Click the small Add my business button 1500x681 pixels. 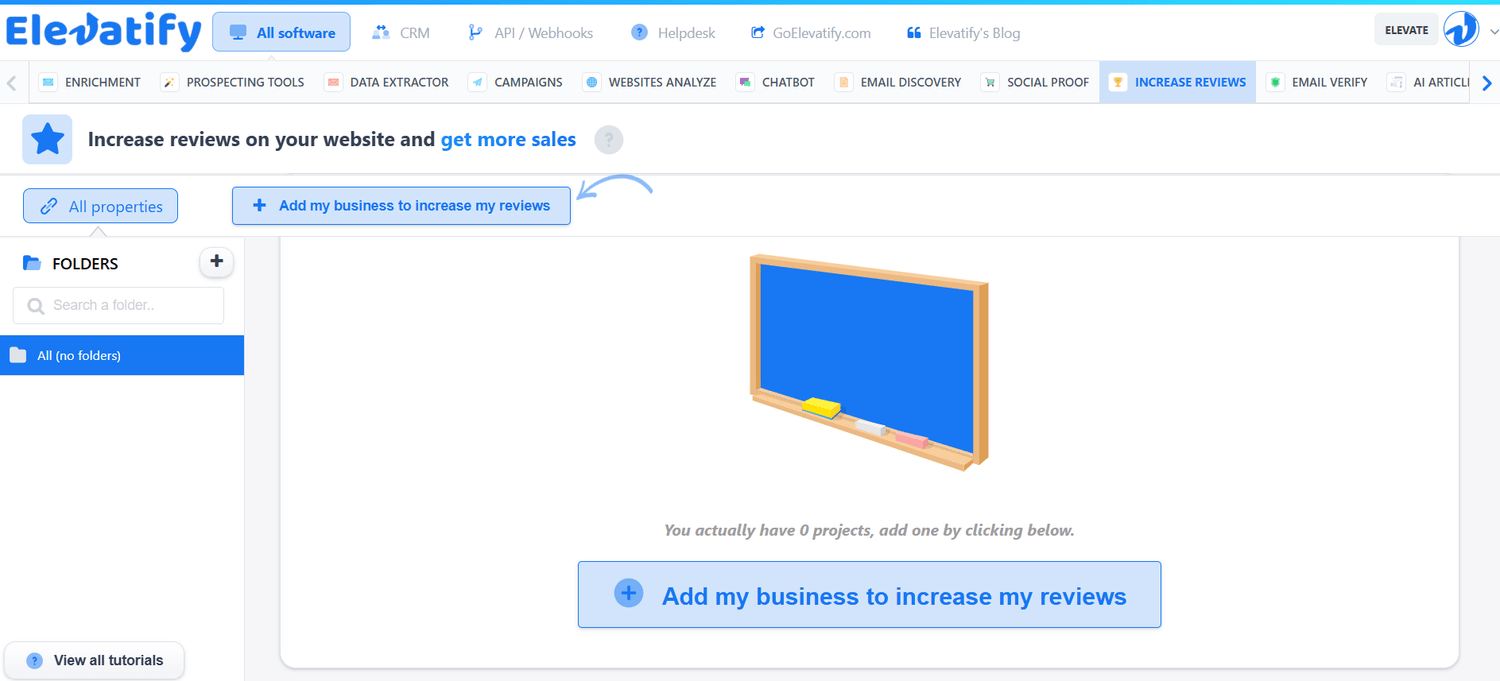coord(401,206)
